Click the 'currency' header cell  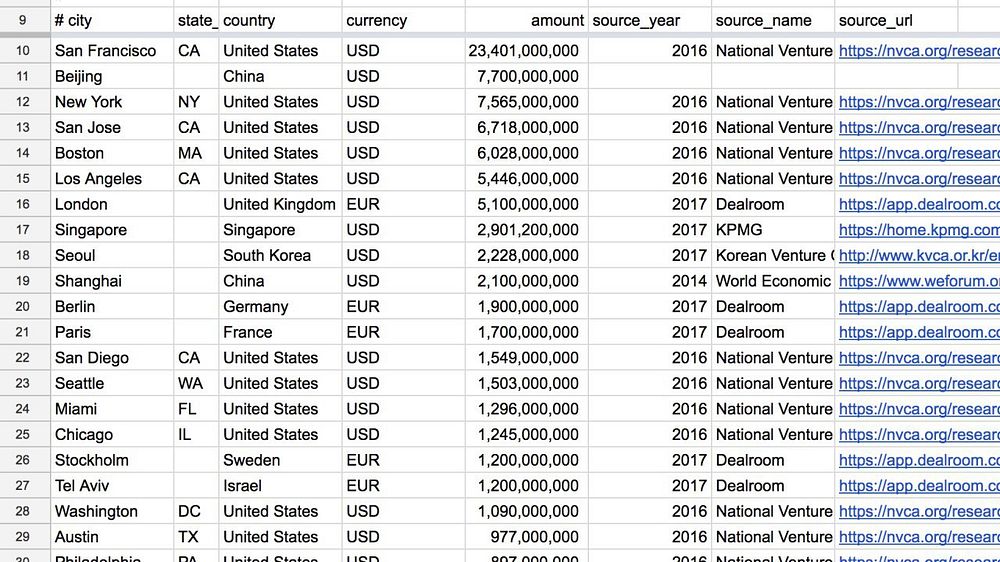(402, 20)
